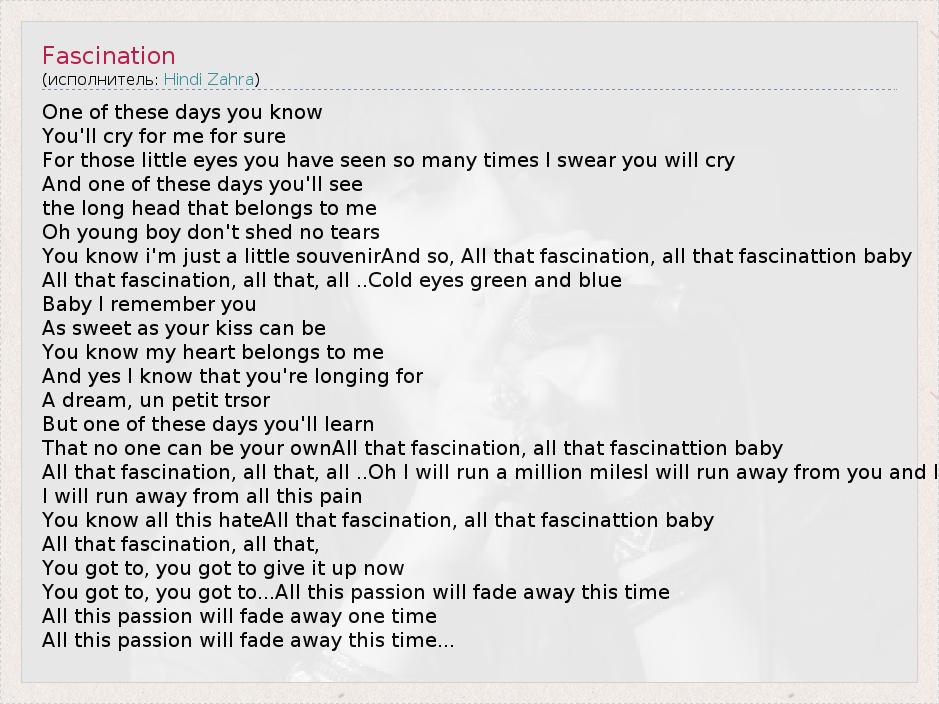Click "But one of these days you'll learn"
Screen dimensions: 939x704
pos(208,424)
